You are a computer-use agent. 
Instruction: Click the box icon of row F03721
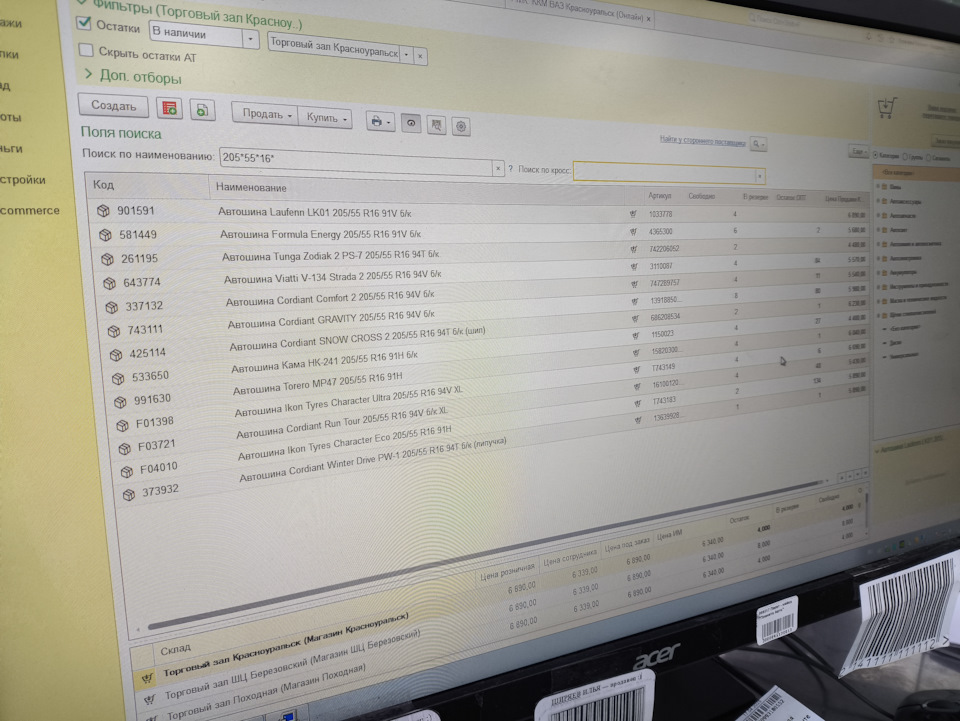[x=124, y=449]
